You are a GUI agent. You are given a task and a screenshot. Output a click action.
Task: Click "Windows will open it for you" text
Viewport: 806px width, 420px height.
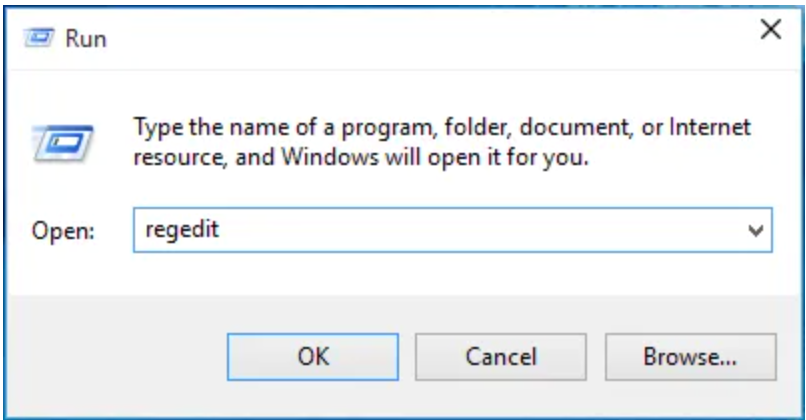pyautogui.click(x=435, y=157)
